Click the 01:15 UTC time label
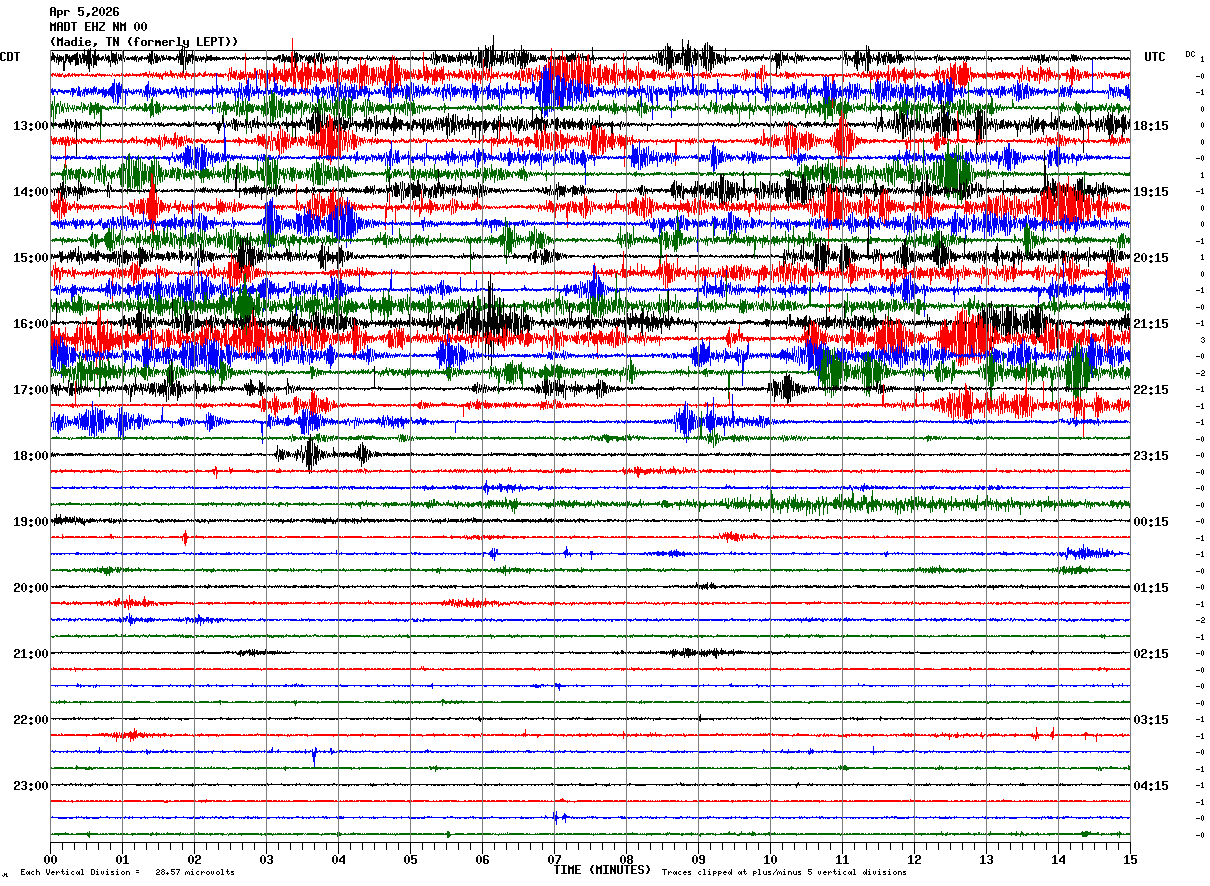 (x=1151, y=588)
